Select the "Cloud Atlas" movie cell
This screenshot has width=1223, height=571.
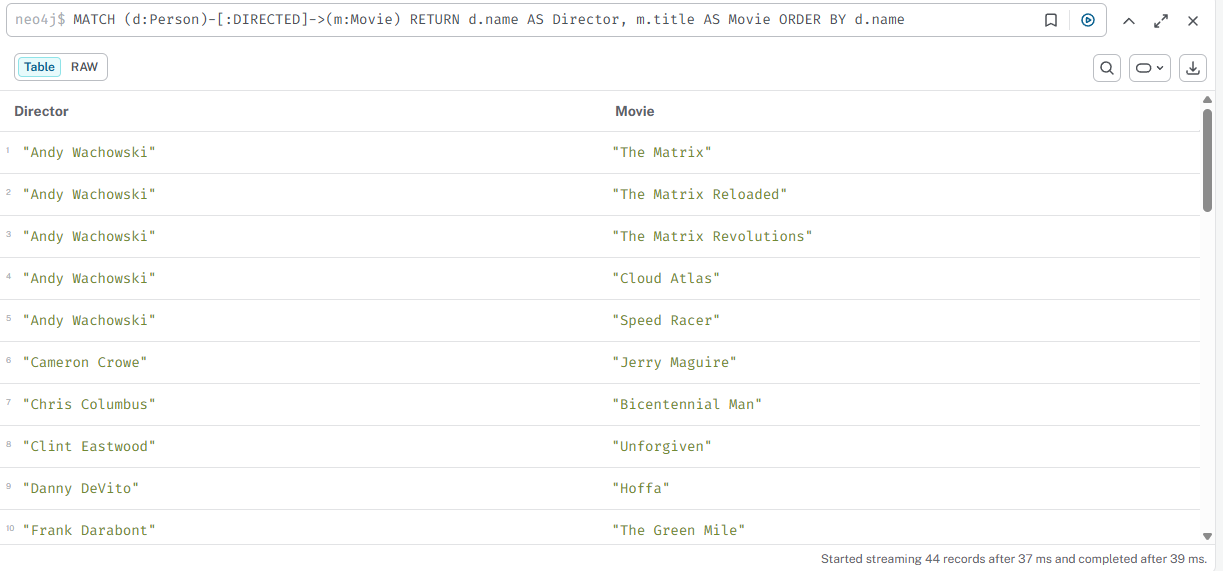tap(666, 278)
